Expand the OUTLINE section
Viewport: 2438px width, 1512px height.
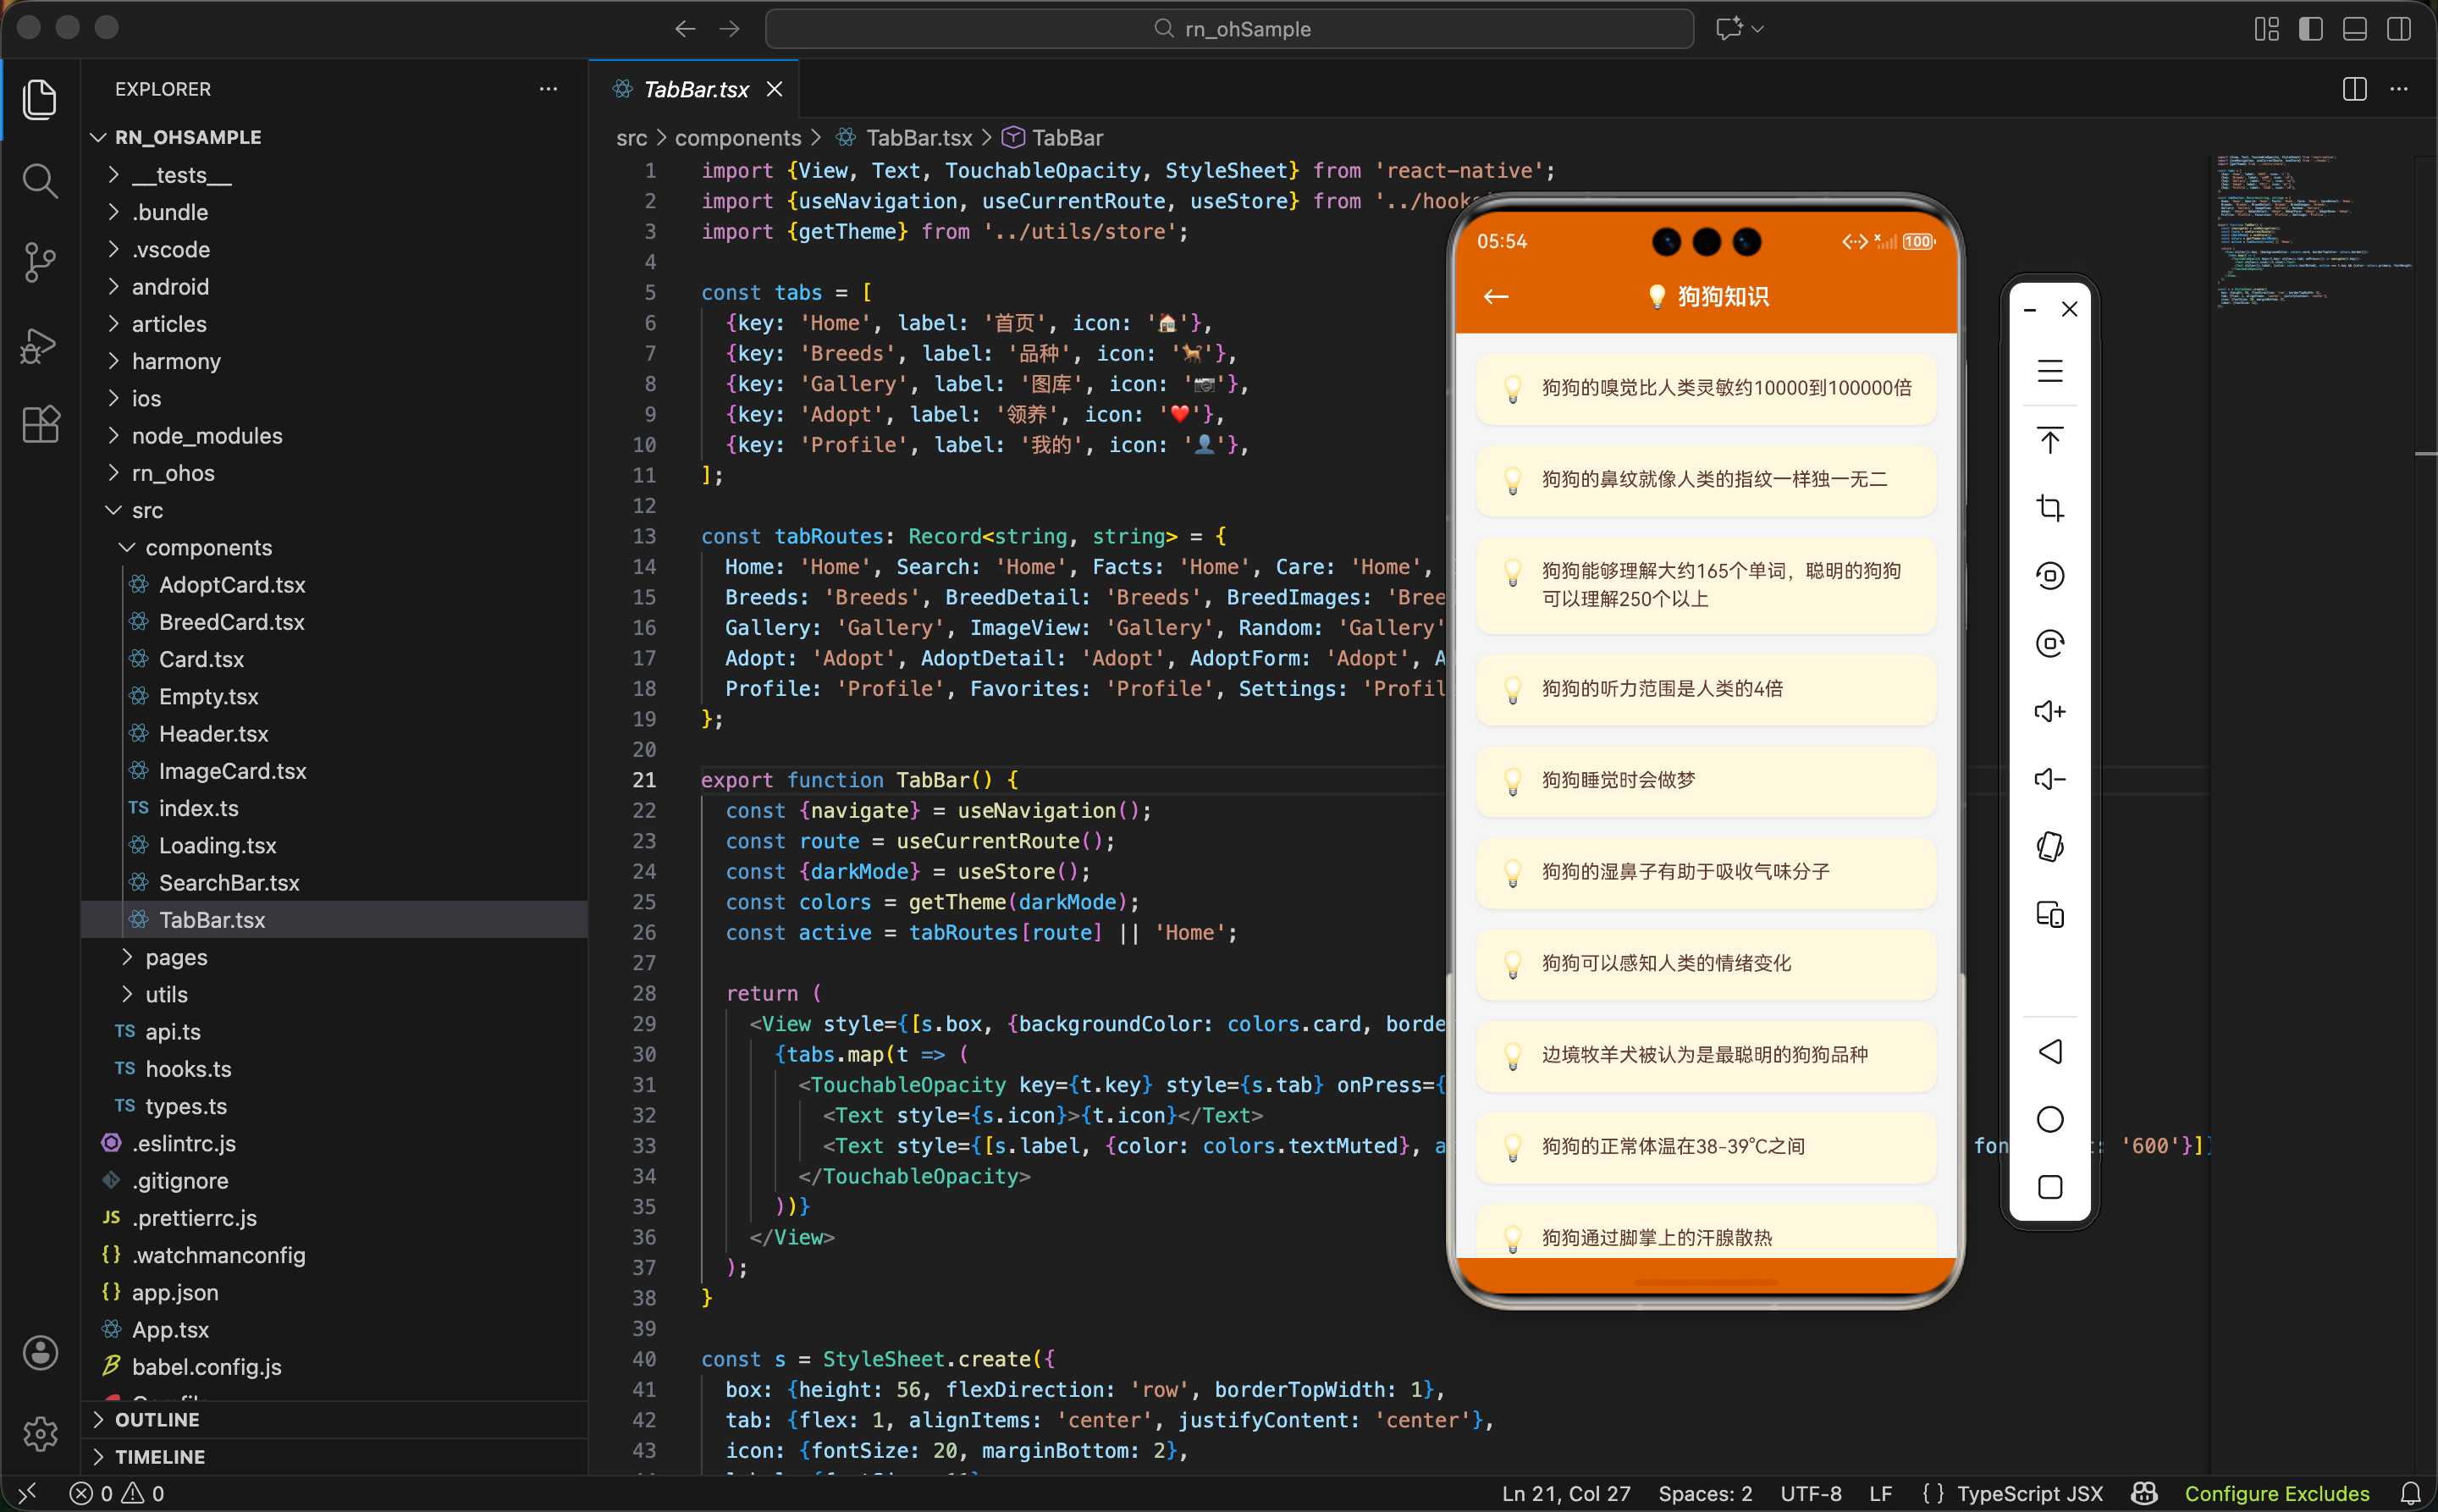point(157,1419)
